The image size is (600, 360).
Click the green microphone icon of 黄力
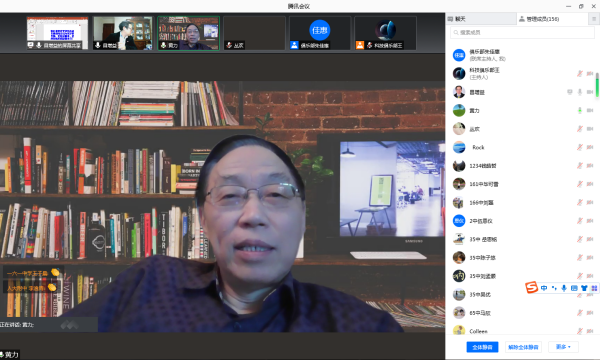(580, 111)
